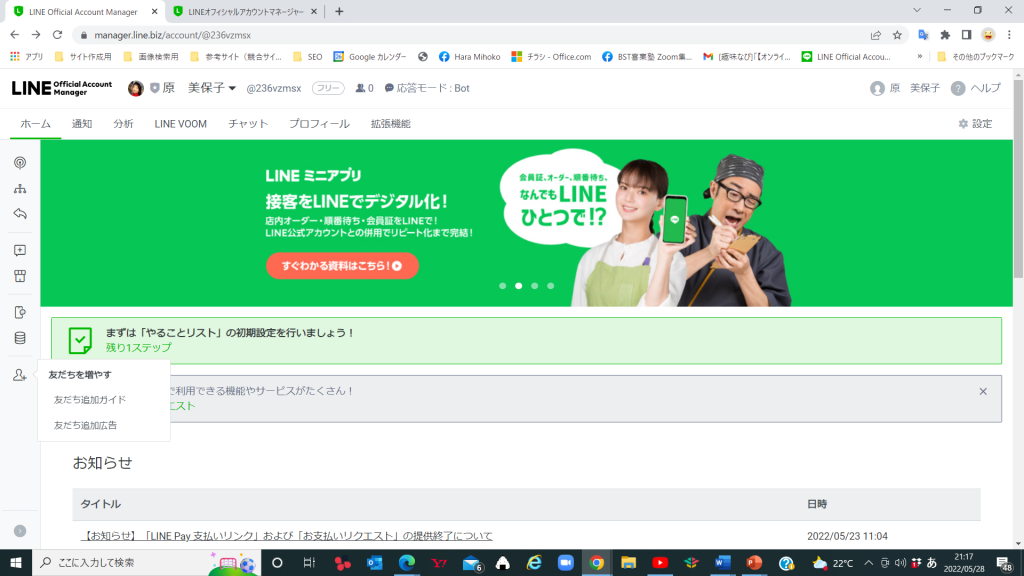Image resolution: width=1024 pixels, height=576 pixels.
Task: Click the LINE Official Account Manager logo
Action: 61,88
